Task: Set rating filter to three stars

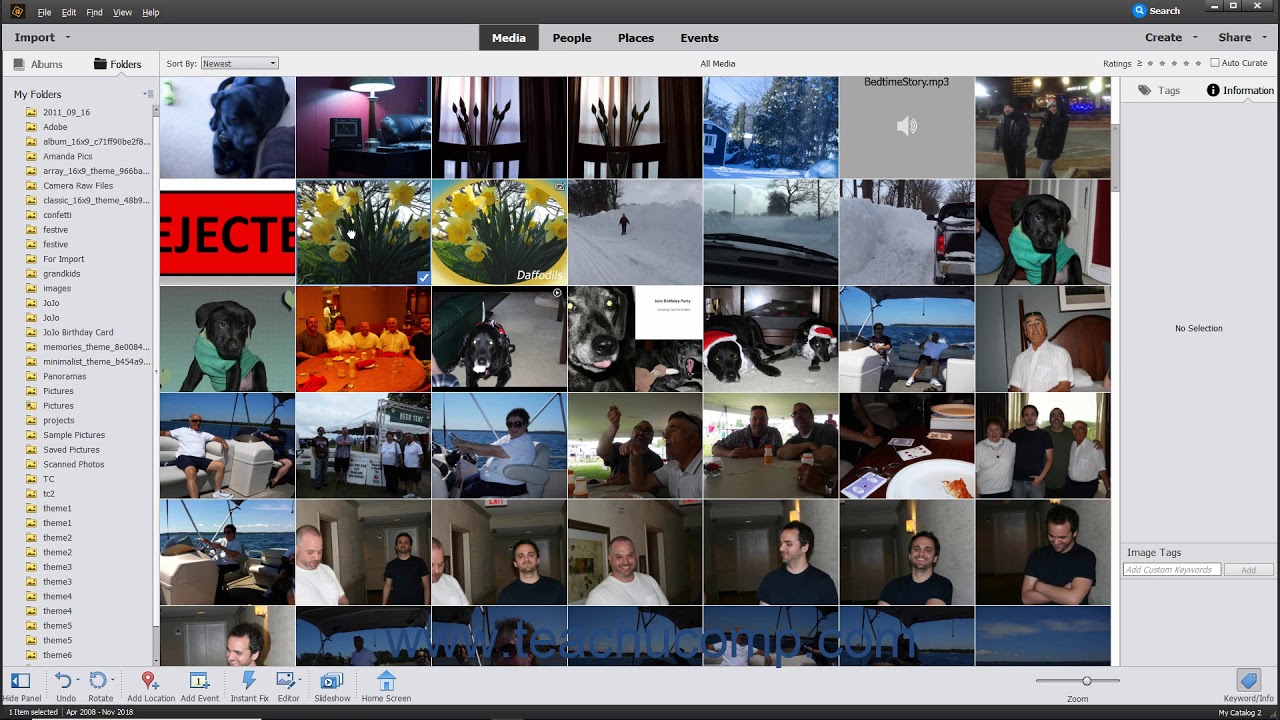Action: 1175,63
